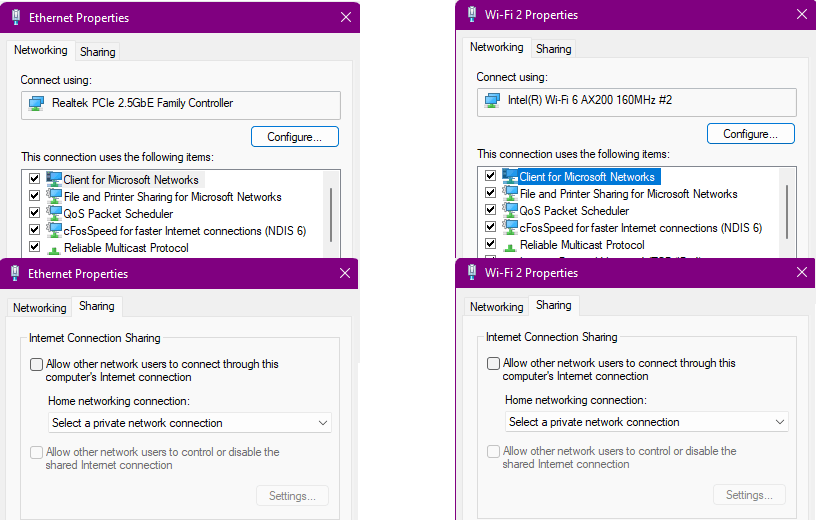The height and width of the screenshot is (520, 816).
Task: Select 'Reliable Multicast Protocol' text in Ethernet list
Action: pyautogui.click(x=126, y=248)
